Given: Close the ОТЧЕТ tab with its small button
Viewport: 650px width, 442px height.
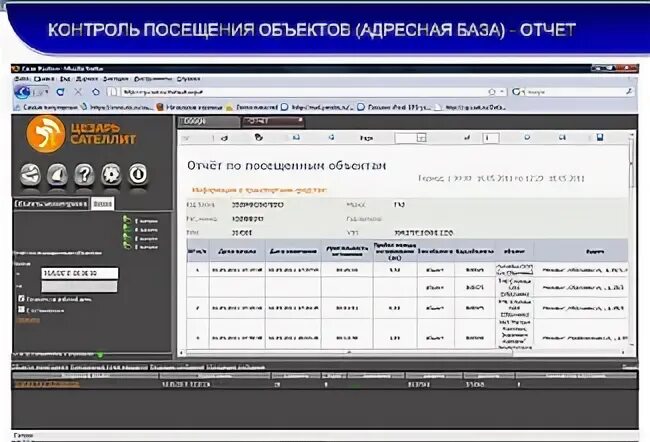Looking at the screenshot, I should click(x=301, y=121).
